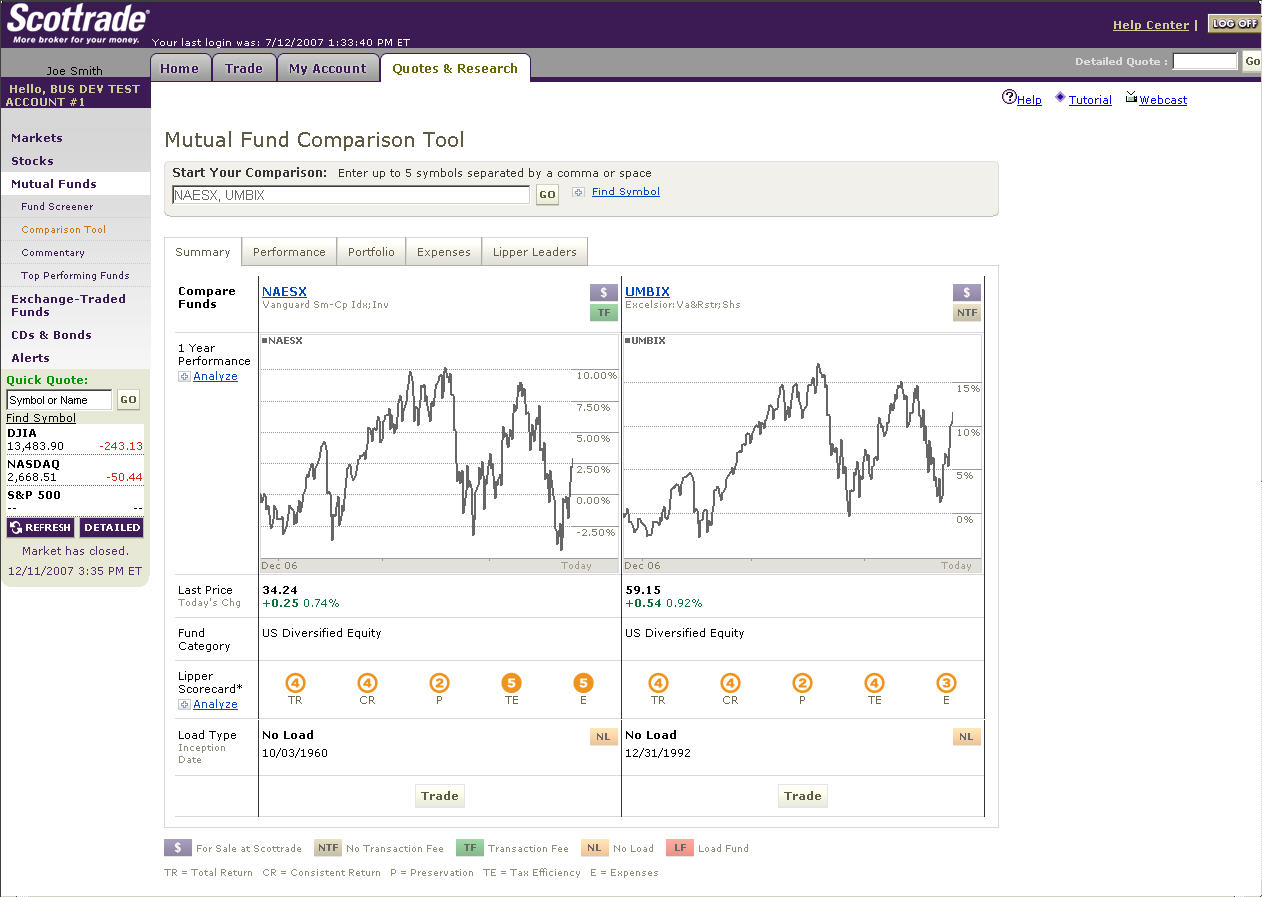Click the Detailed Quote input field
This screenshot has height=897, width=1262.
tap(1205, 62)
